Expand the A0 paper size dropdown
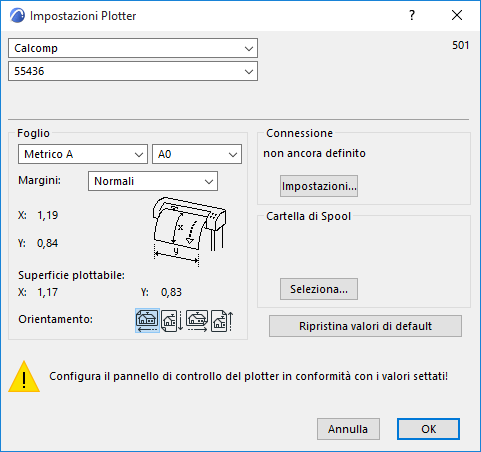 197,154
